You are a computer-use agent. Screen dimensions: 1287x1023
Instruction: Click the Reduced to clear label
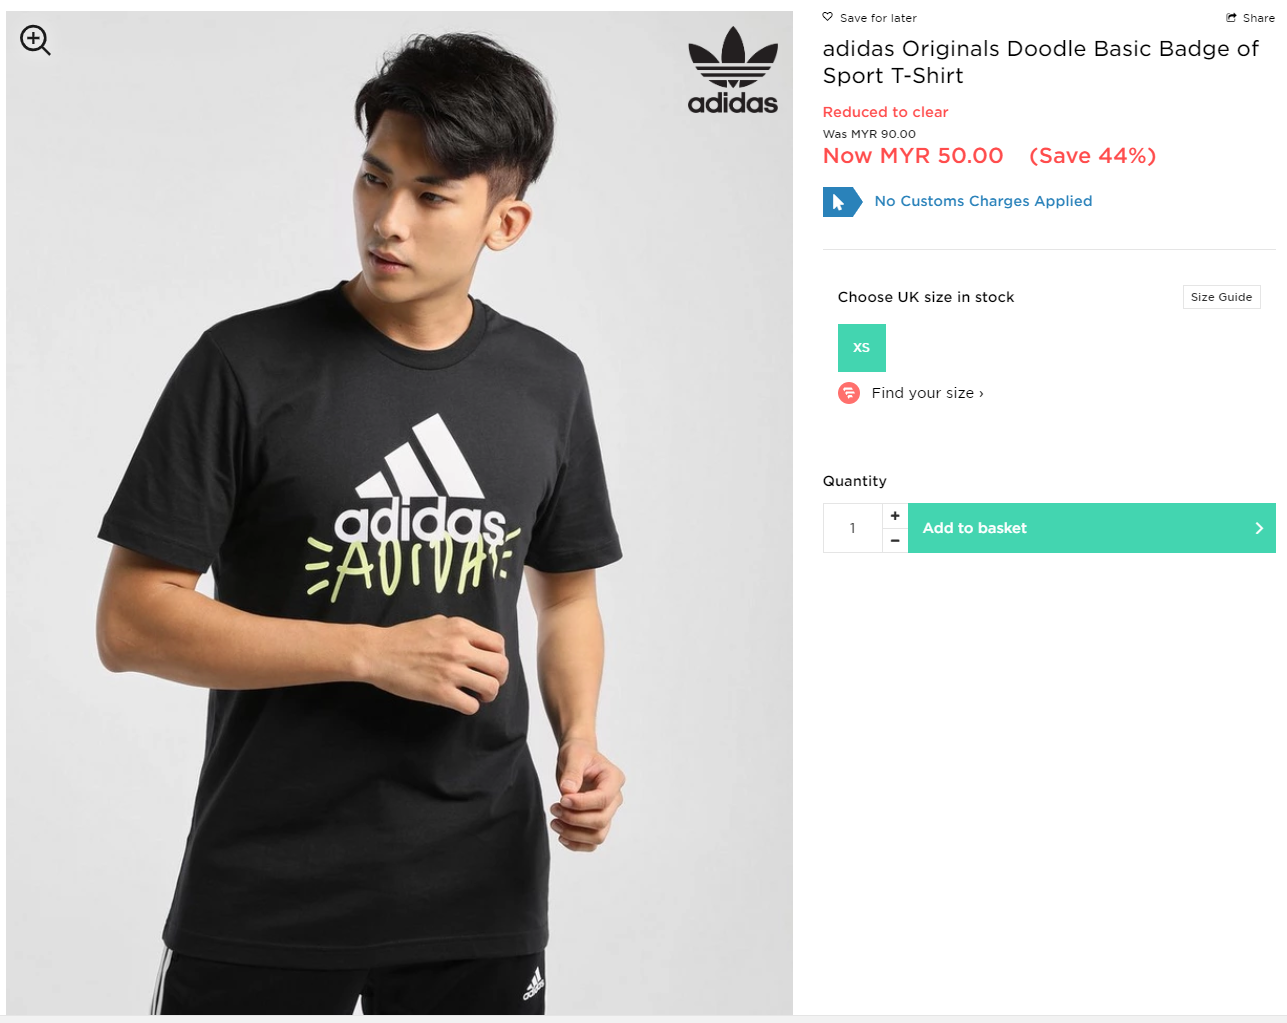pyautogui.click(x=885, y=112)
